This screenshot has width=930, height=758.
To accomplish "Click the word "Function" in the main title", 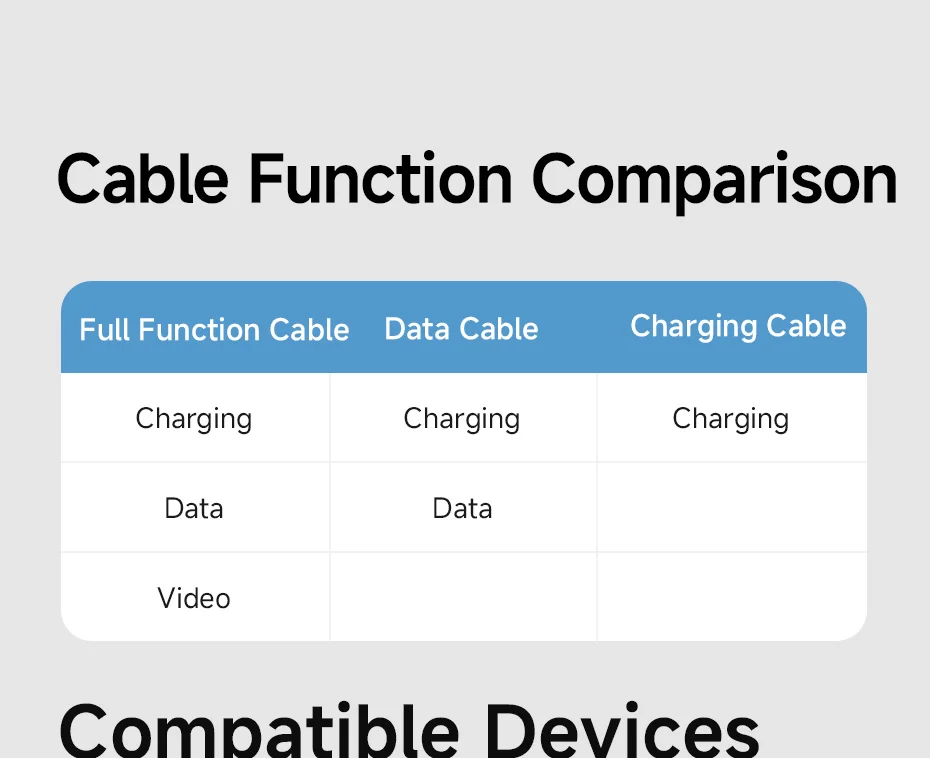I will point(380,181).
